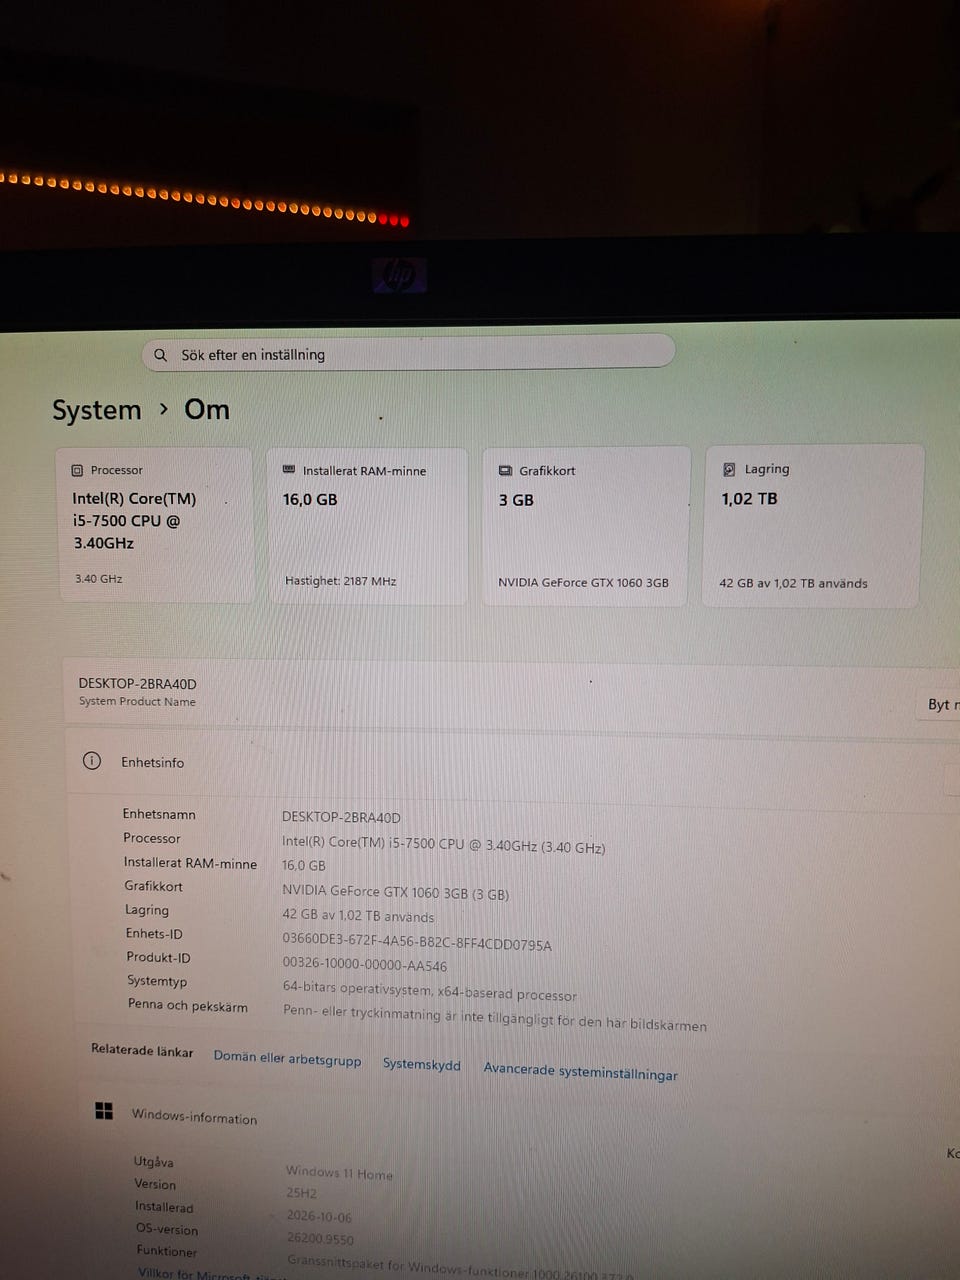Click the OS-version number value
The height and width of the screenshot is (1280, 960).
click(x=320, y=1238)
